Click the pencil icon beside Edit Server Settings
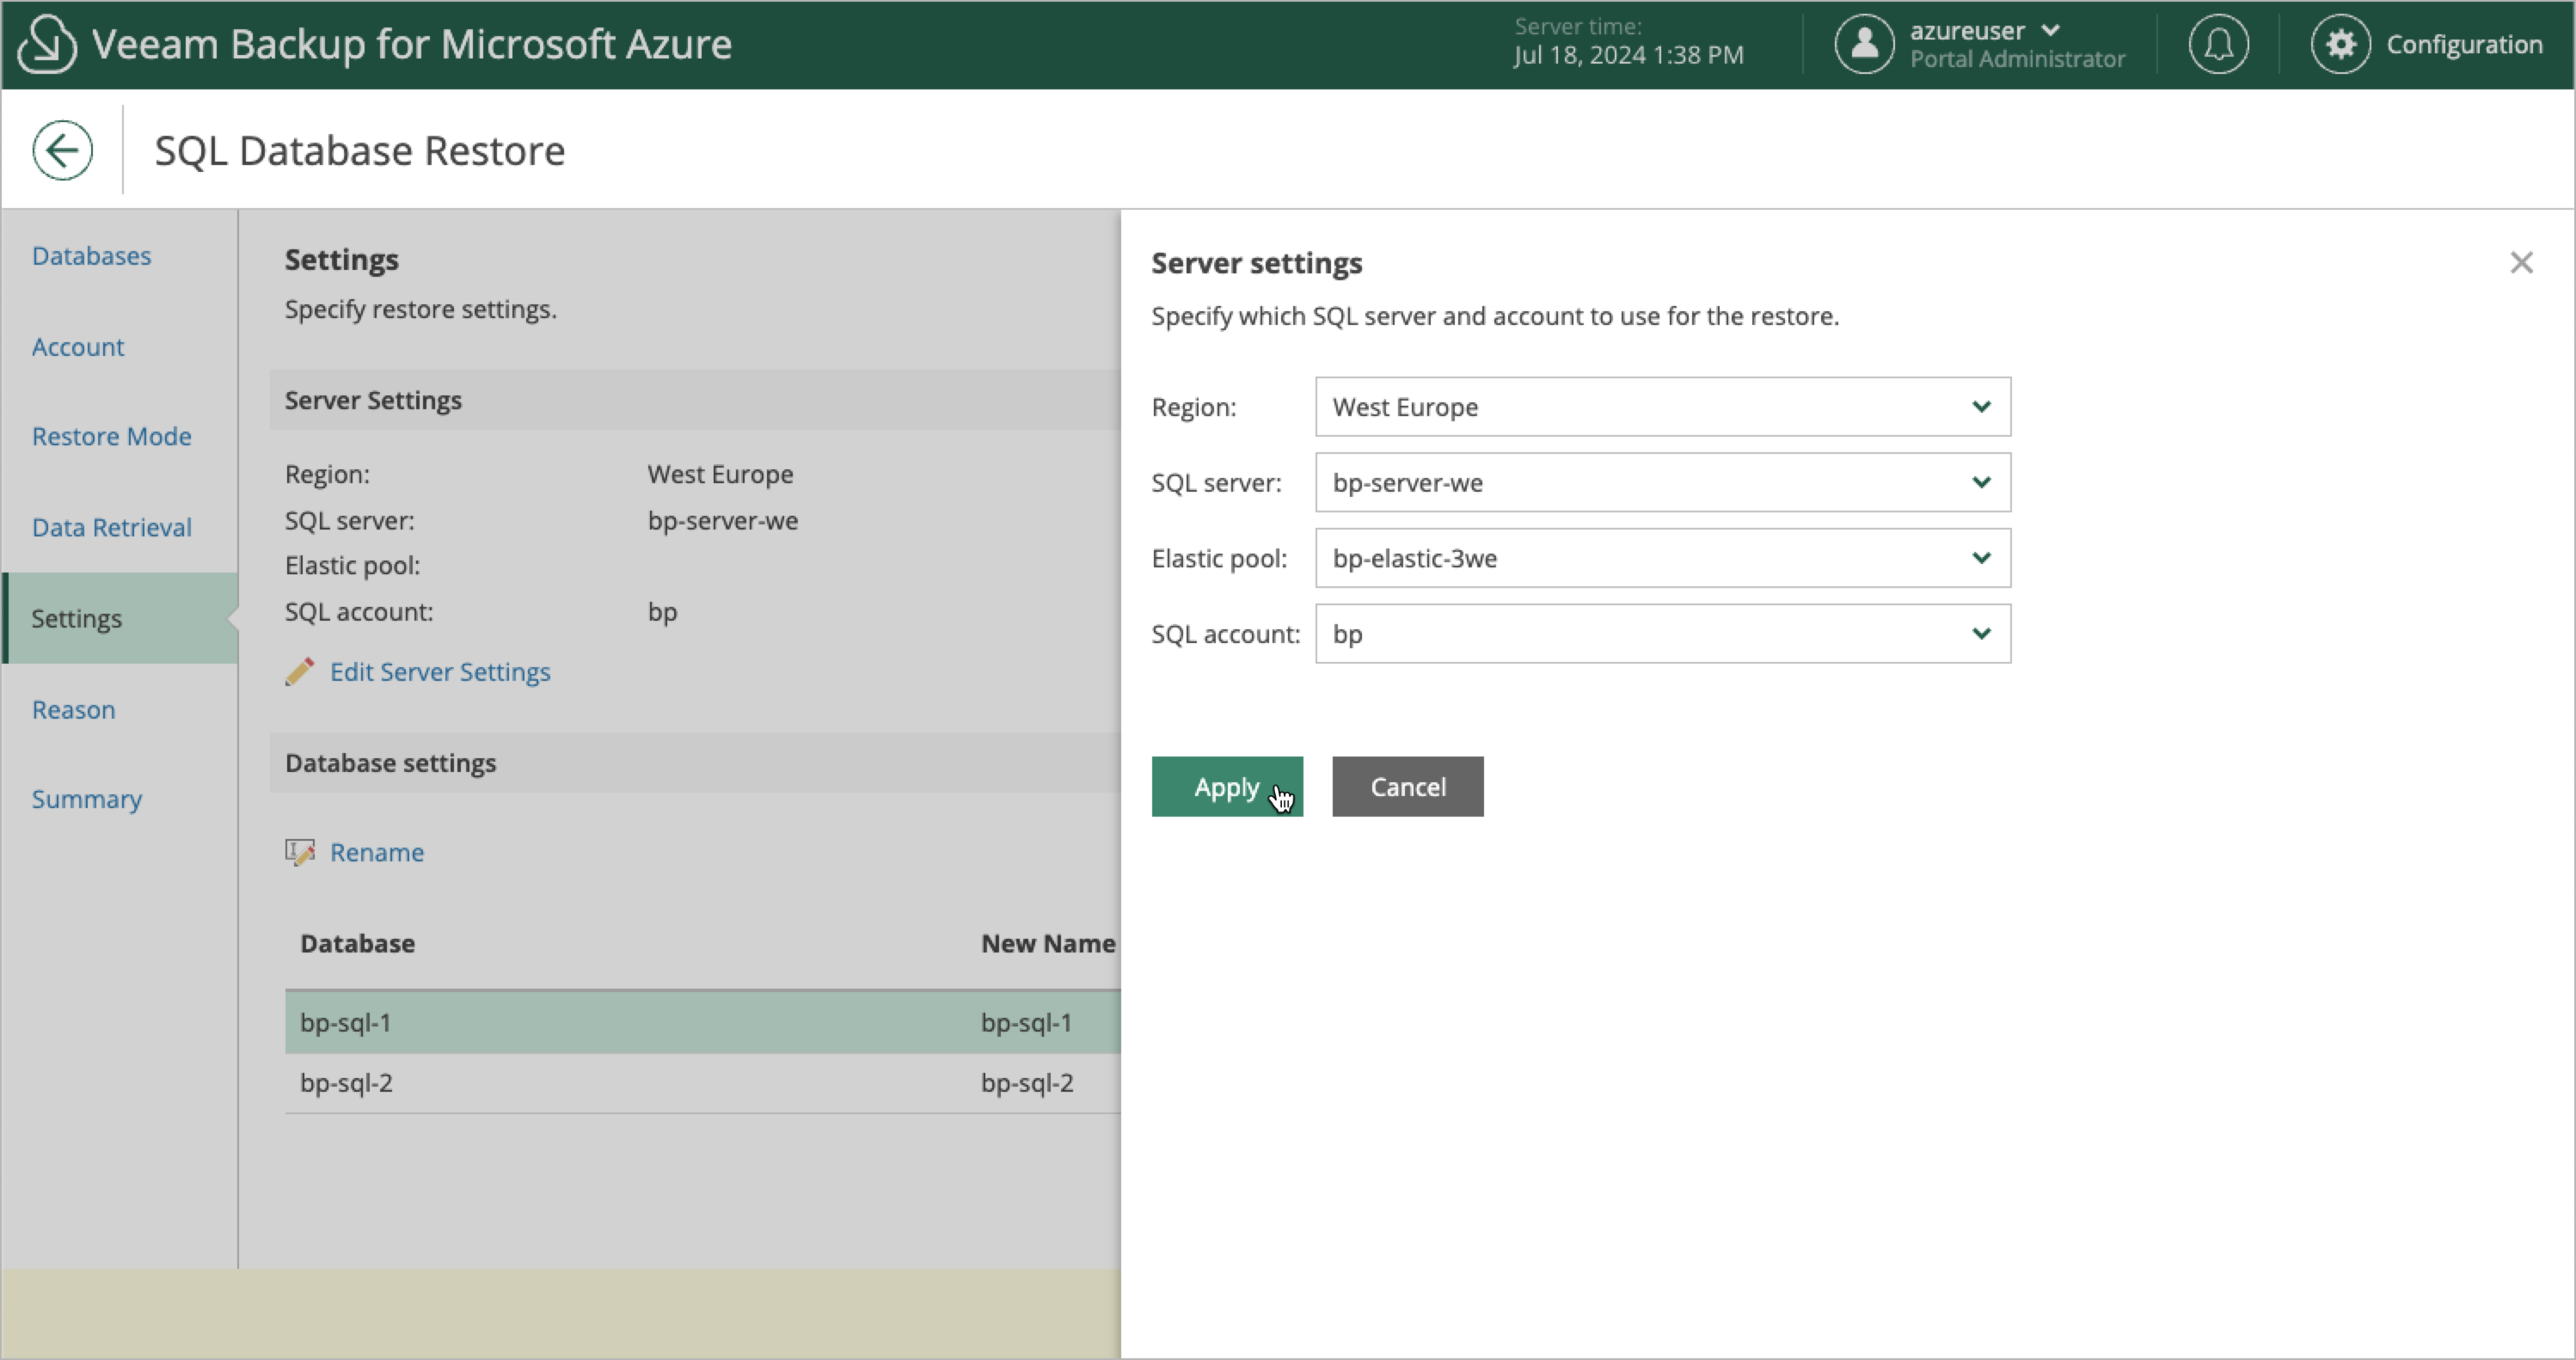This screenshot has height=1360, width=2576. coord(300,672)
